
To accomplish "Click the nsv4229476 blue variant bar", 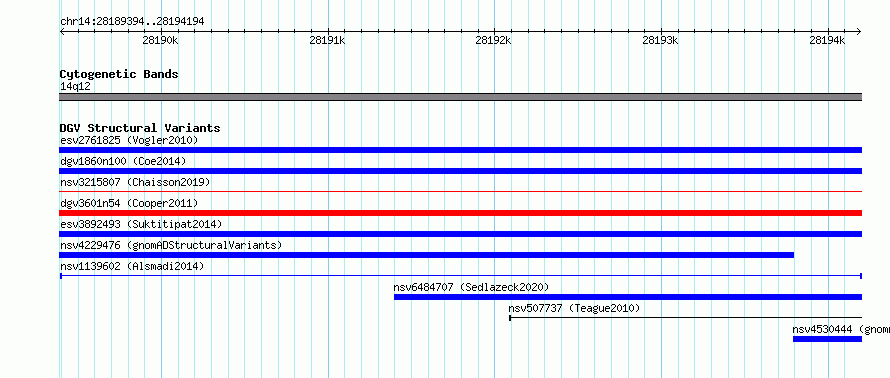I will (x=426, y=255).
